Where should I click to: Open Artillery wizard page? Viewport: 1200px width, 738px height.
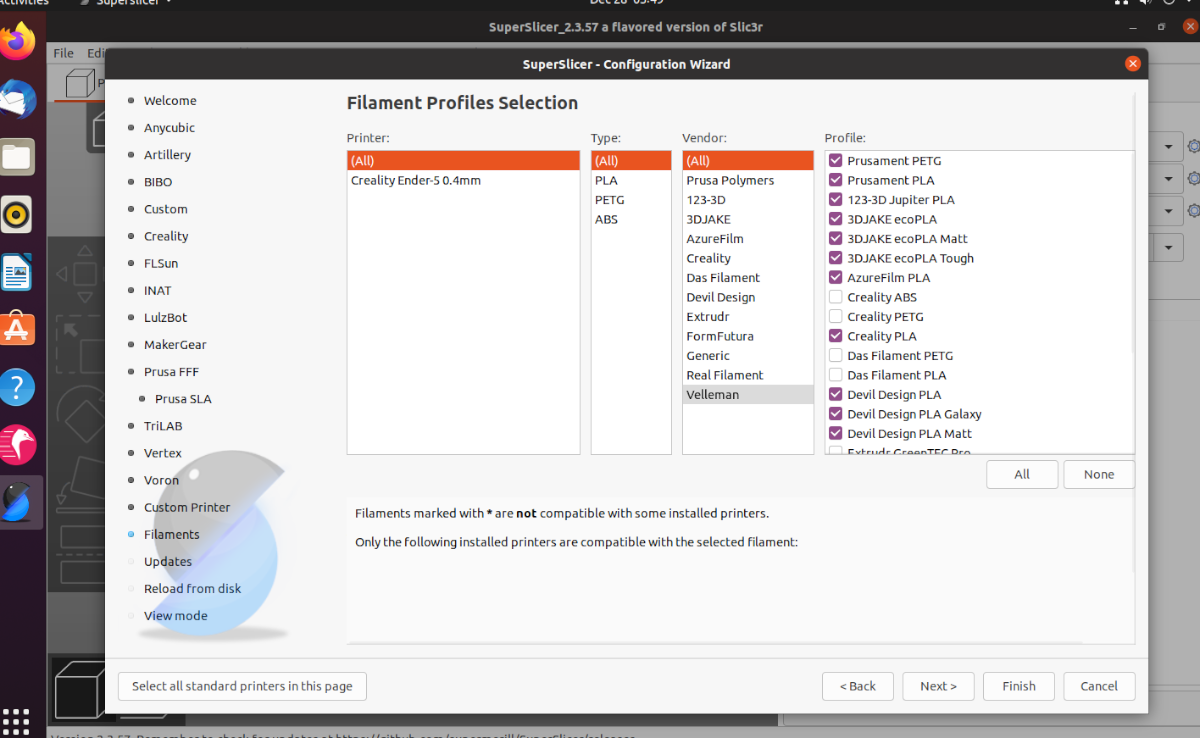pyautogui.click(x=167, y=154)
